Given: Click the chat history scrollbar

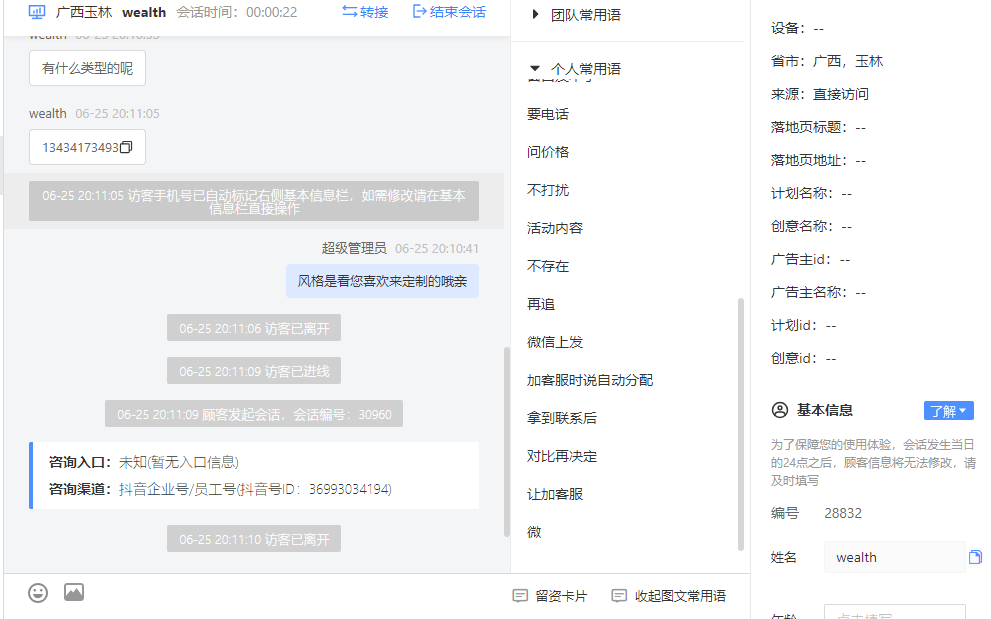Looking at the screenshot, I should coord(506,441).
